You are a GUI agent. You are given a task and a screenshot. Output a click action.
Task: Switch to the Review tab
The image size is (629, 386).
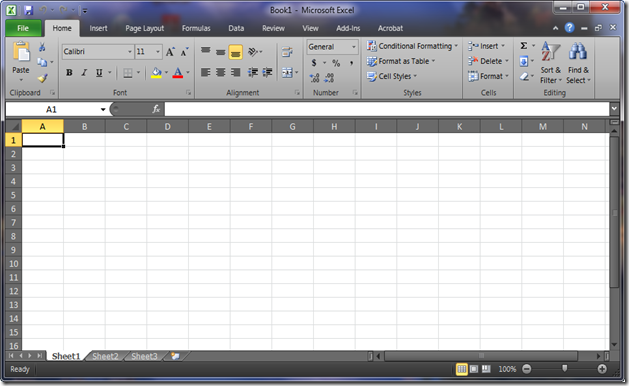pos(274,28)
